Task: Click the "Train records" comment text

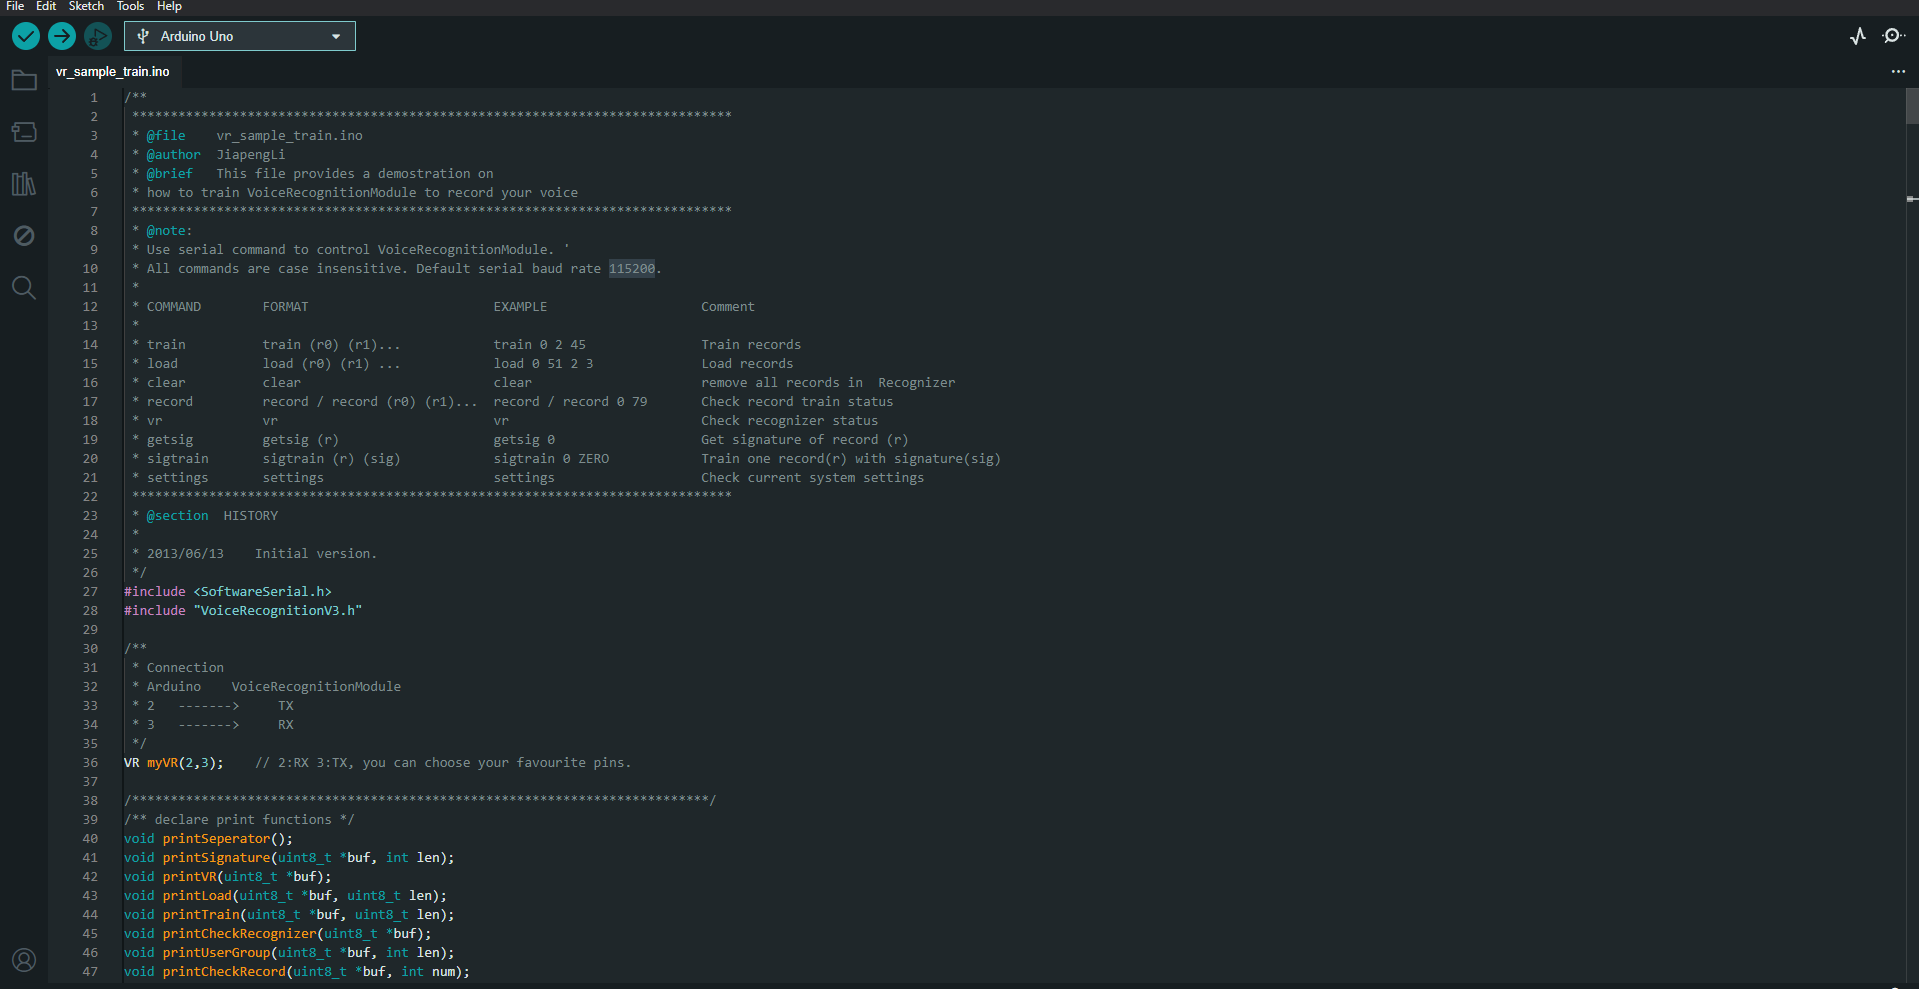Action: [x=751, y=345]
